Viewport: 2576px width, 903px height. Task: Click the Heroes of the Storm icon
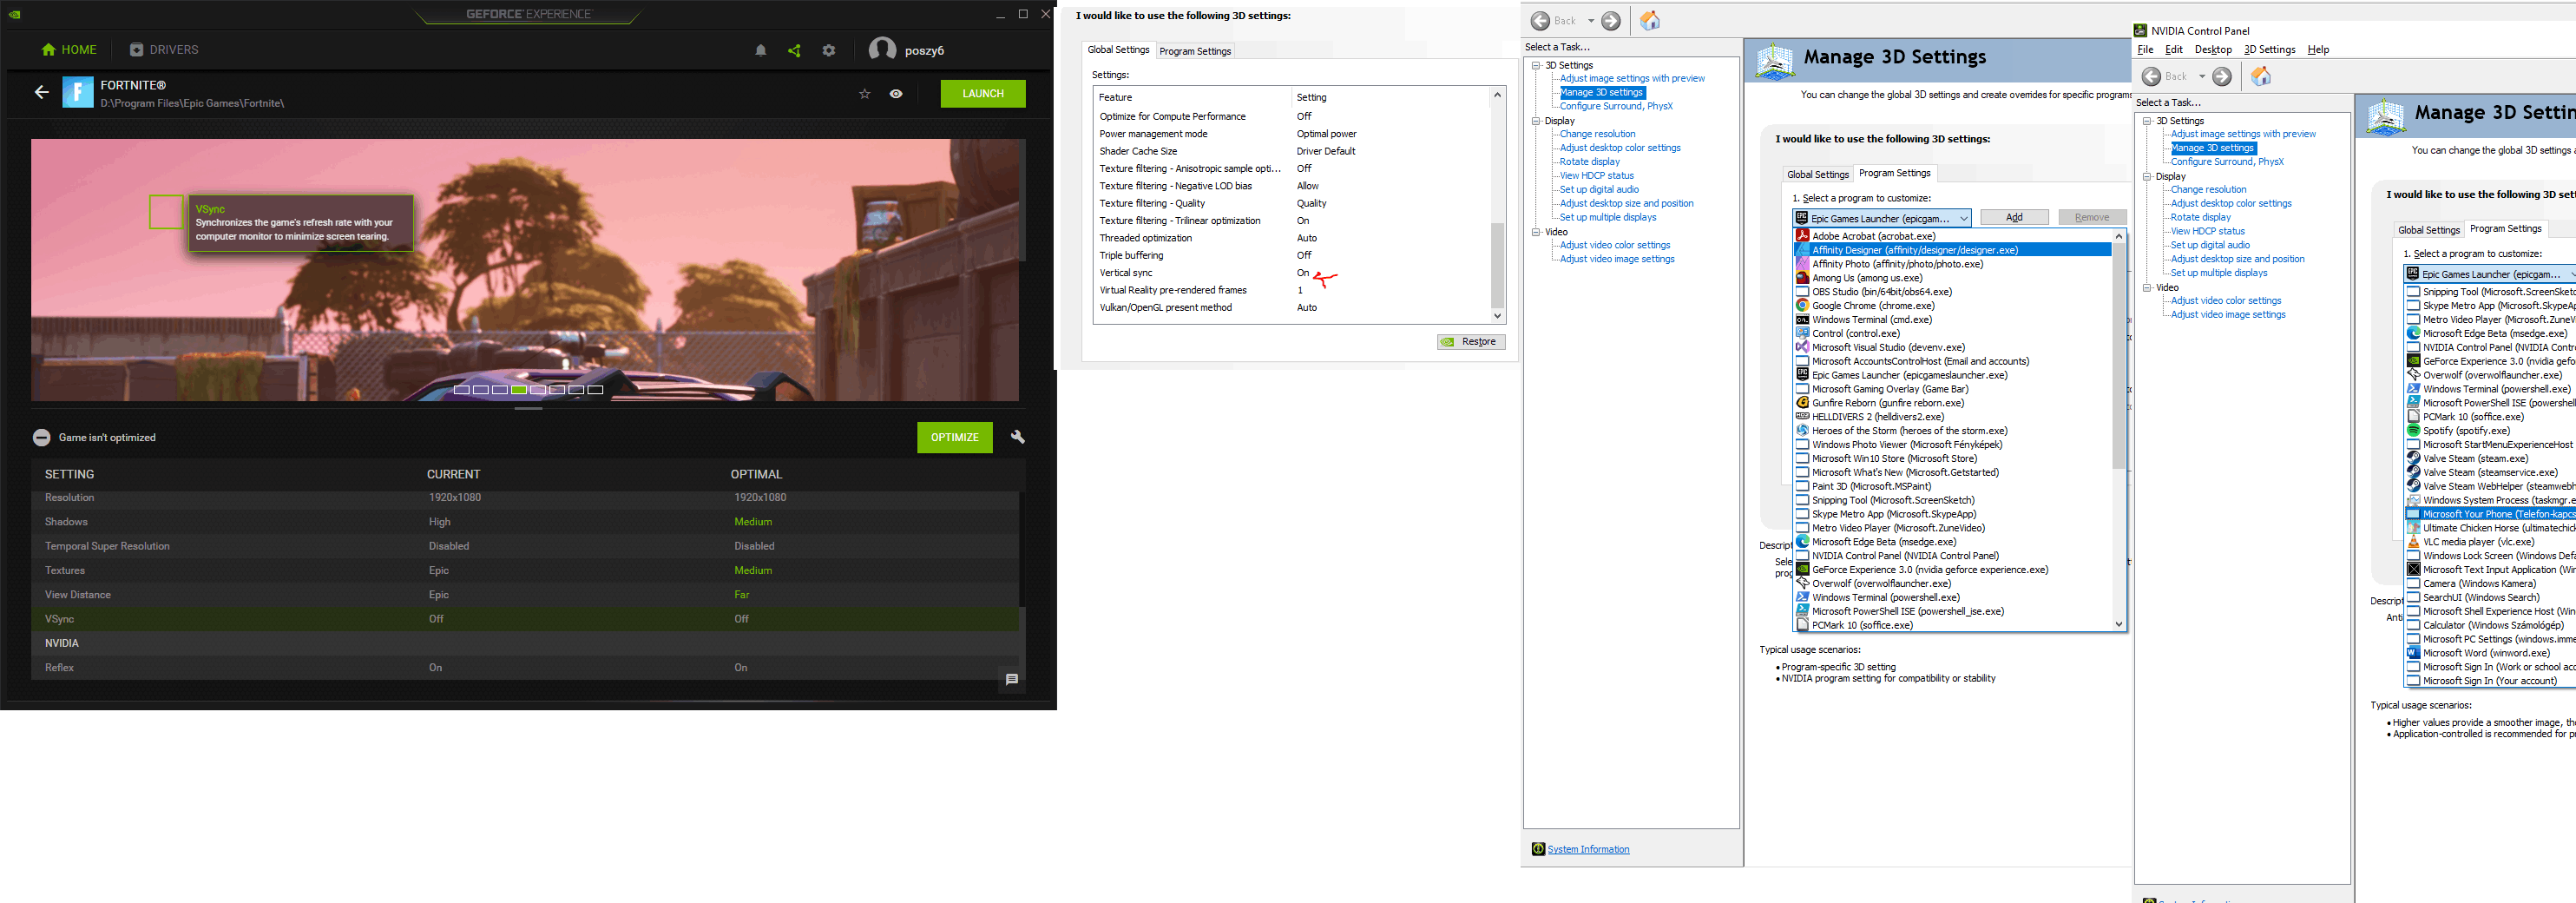pos(1802,430)
